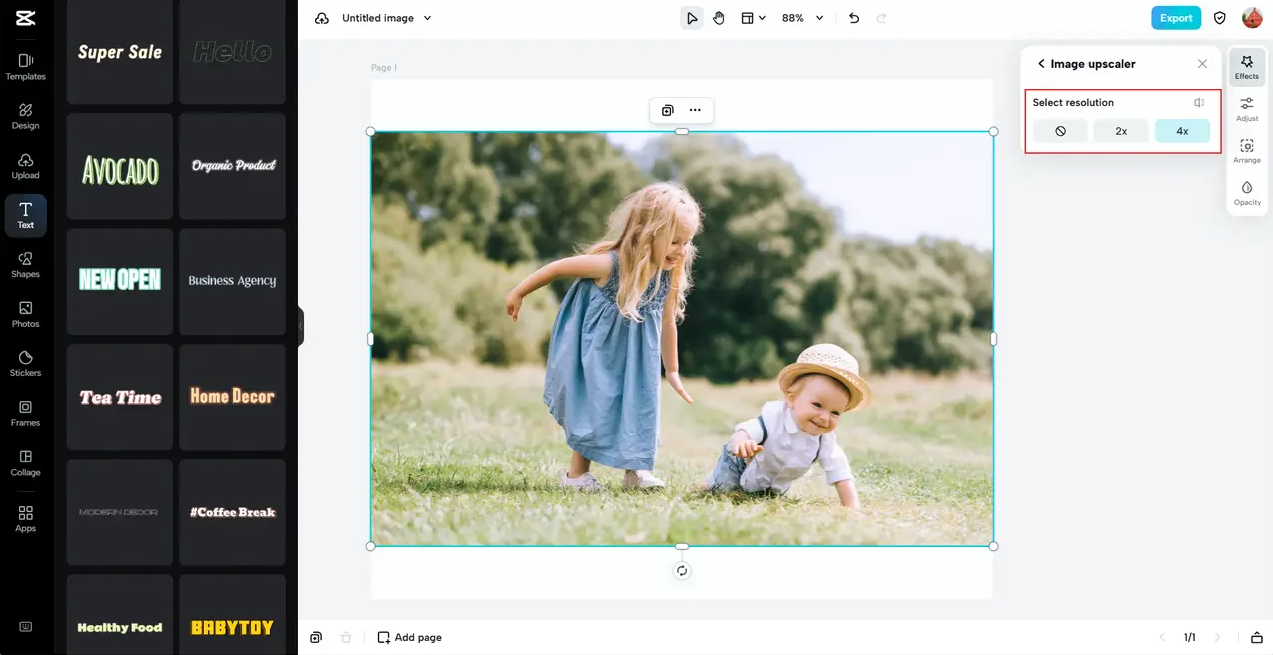Open more options on floating image toolbar
This screenshot has width=1273, height=655.
(695, 110)
